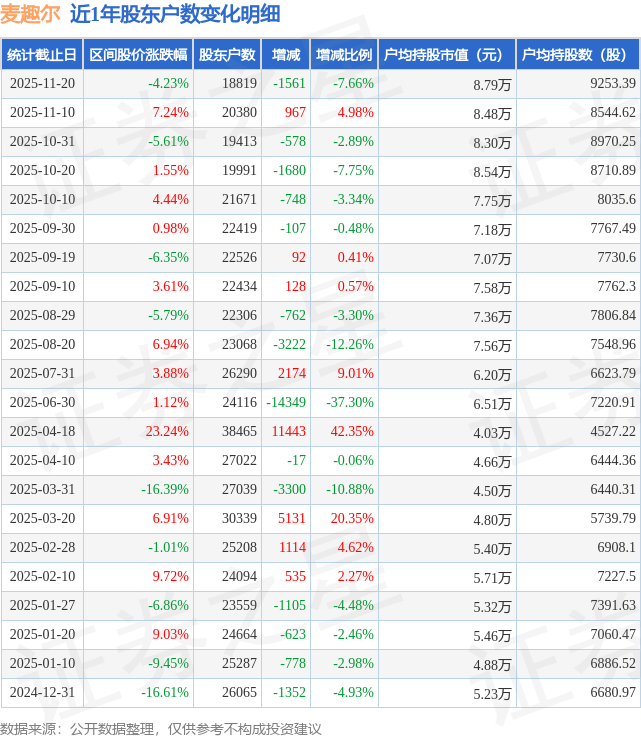Image resolution: width=641 pixels, height=738 pixels.
Task: Click the 麦趣尔 stock name in title
Action: click(30, 14)
